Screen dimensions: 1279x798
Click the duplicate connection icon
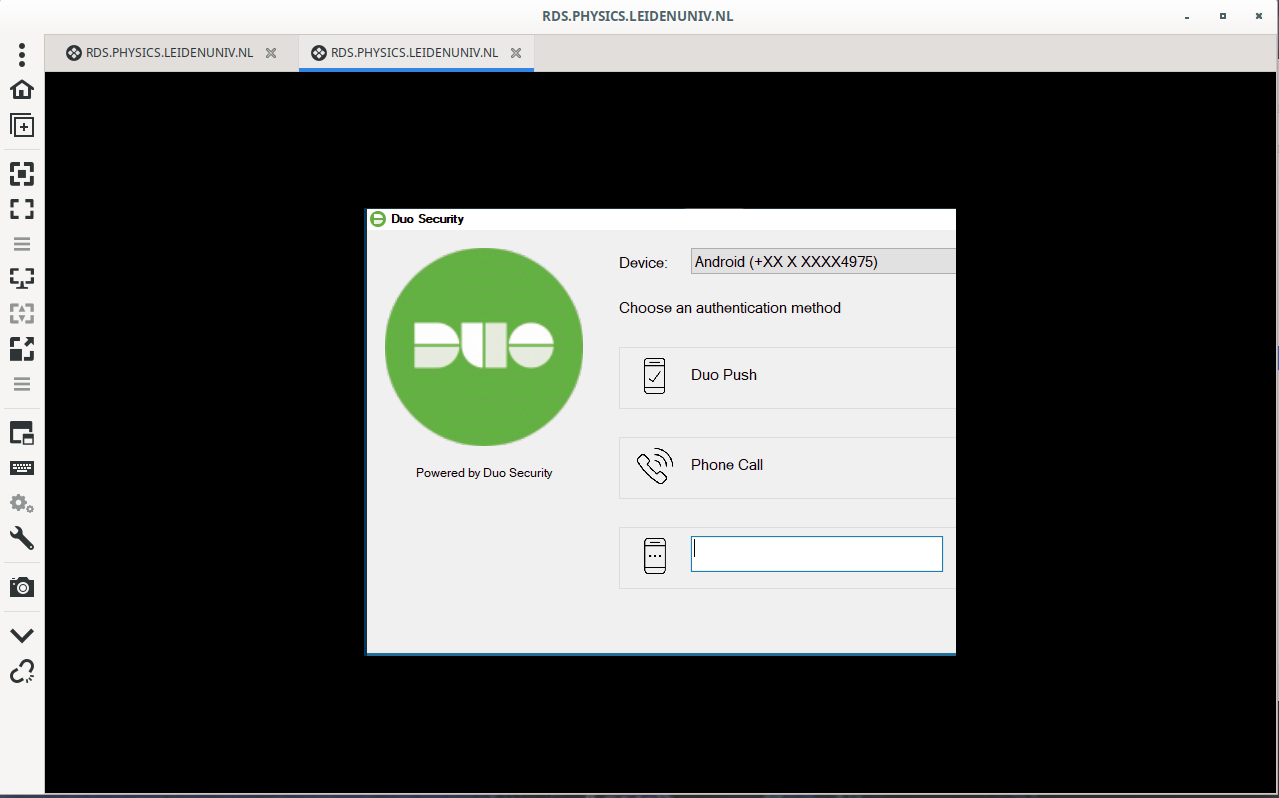point(22,125)
